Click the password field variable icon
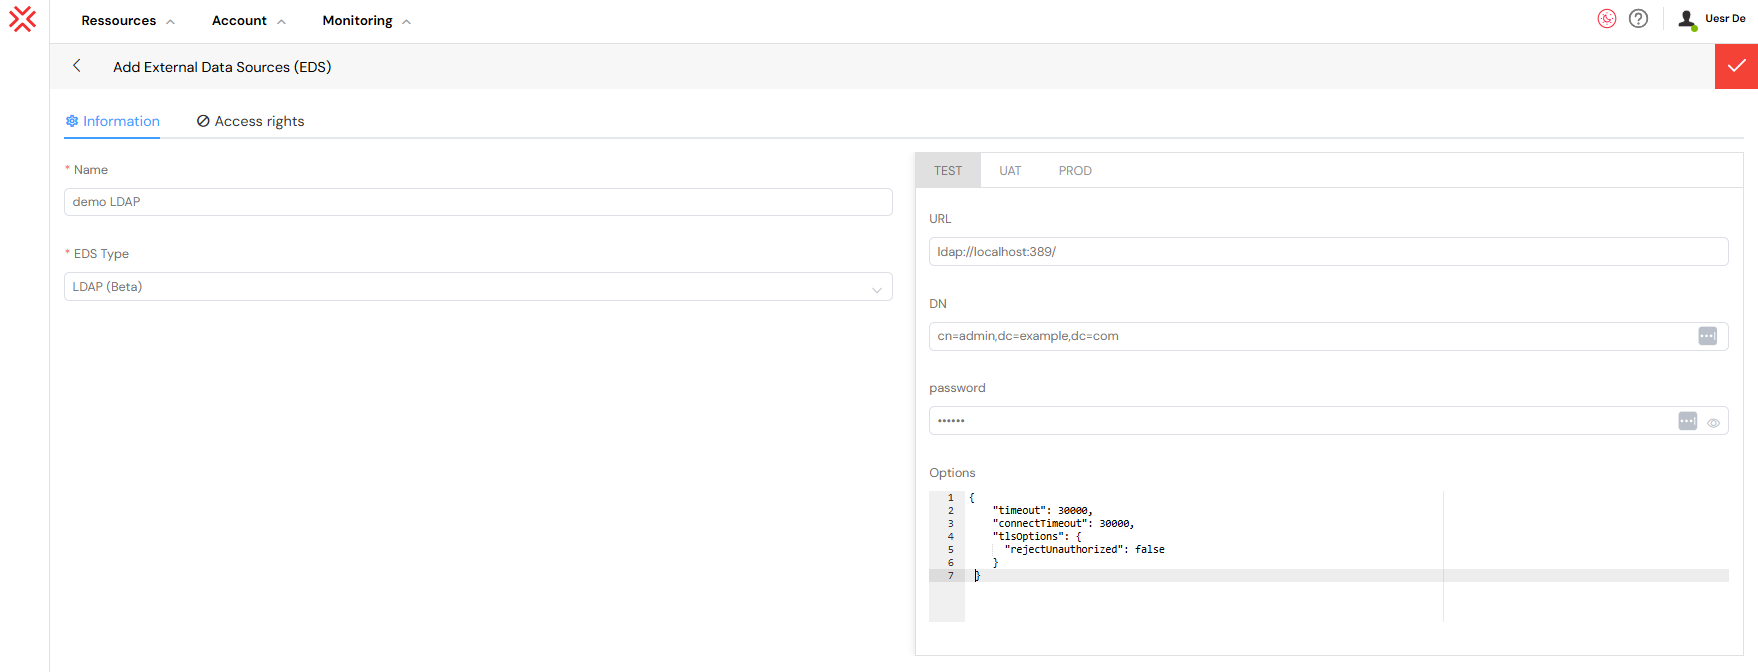The width and height of the screenshot is (1758, 672). pyautogui.click(x=1688, y=421)
